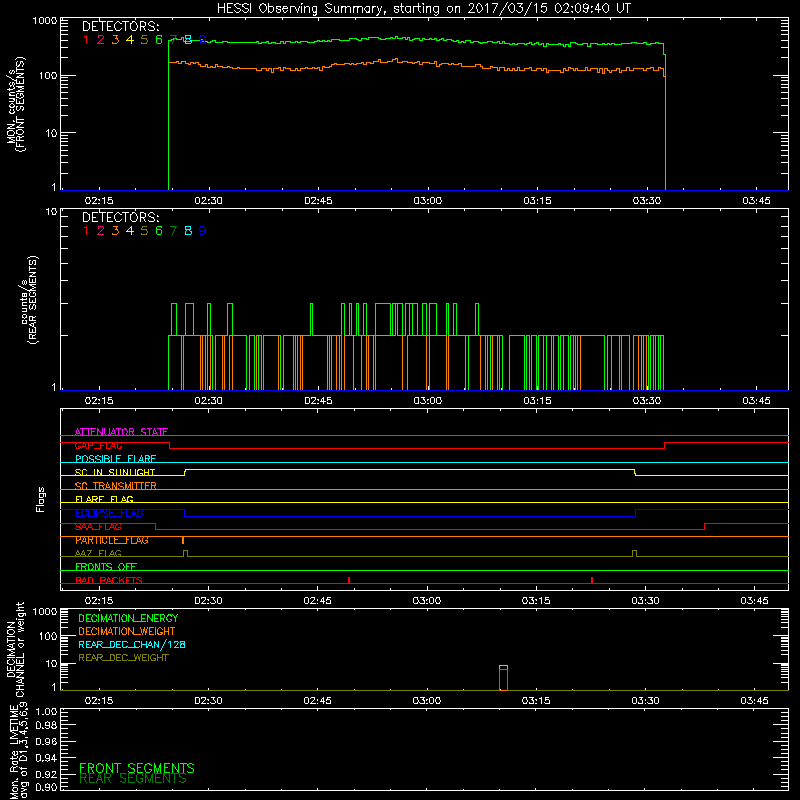Click detector 8 in rear segments legend
Screen dimensions: 800x800
188,231
